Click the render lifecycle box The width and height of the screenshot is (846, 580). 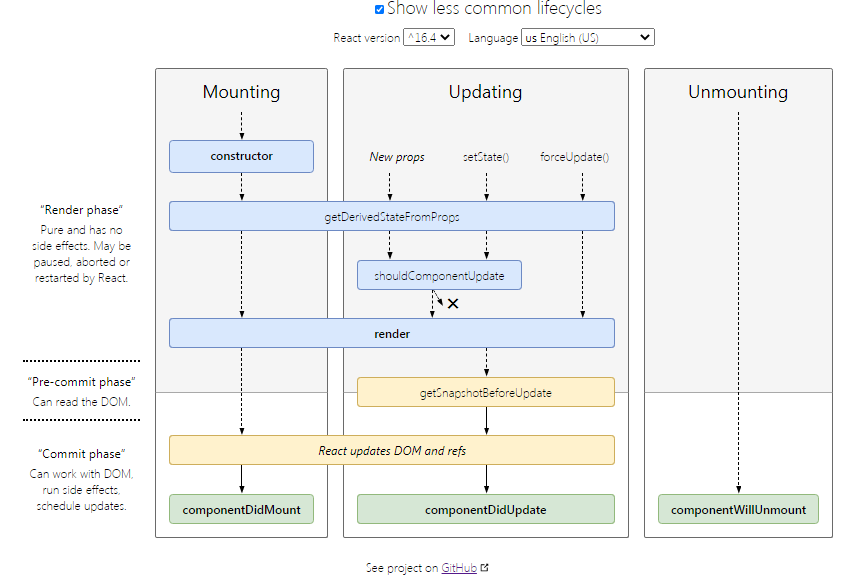point(391,333)
